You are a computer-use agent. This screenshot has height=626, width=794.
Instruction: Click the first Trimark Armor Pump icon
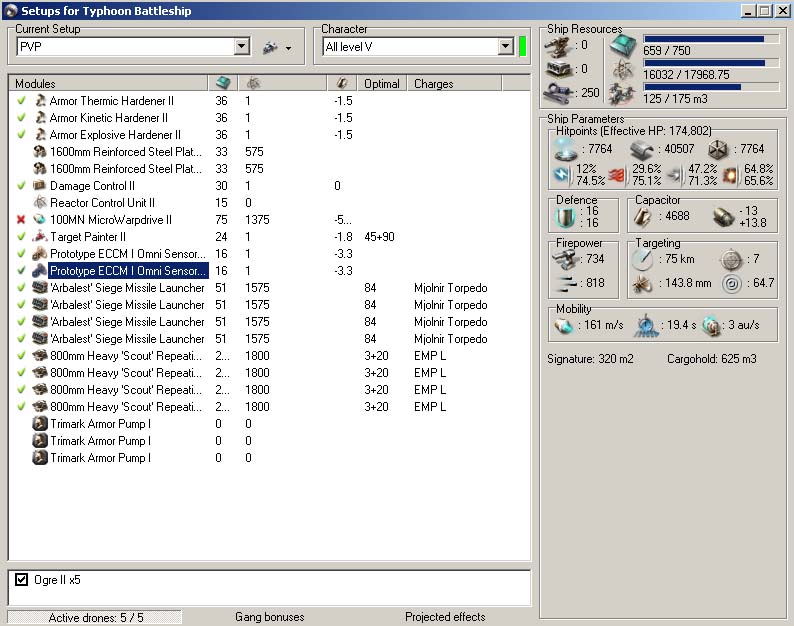pos(40,424)
